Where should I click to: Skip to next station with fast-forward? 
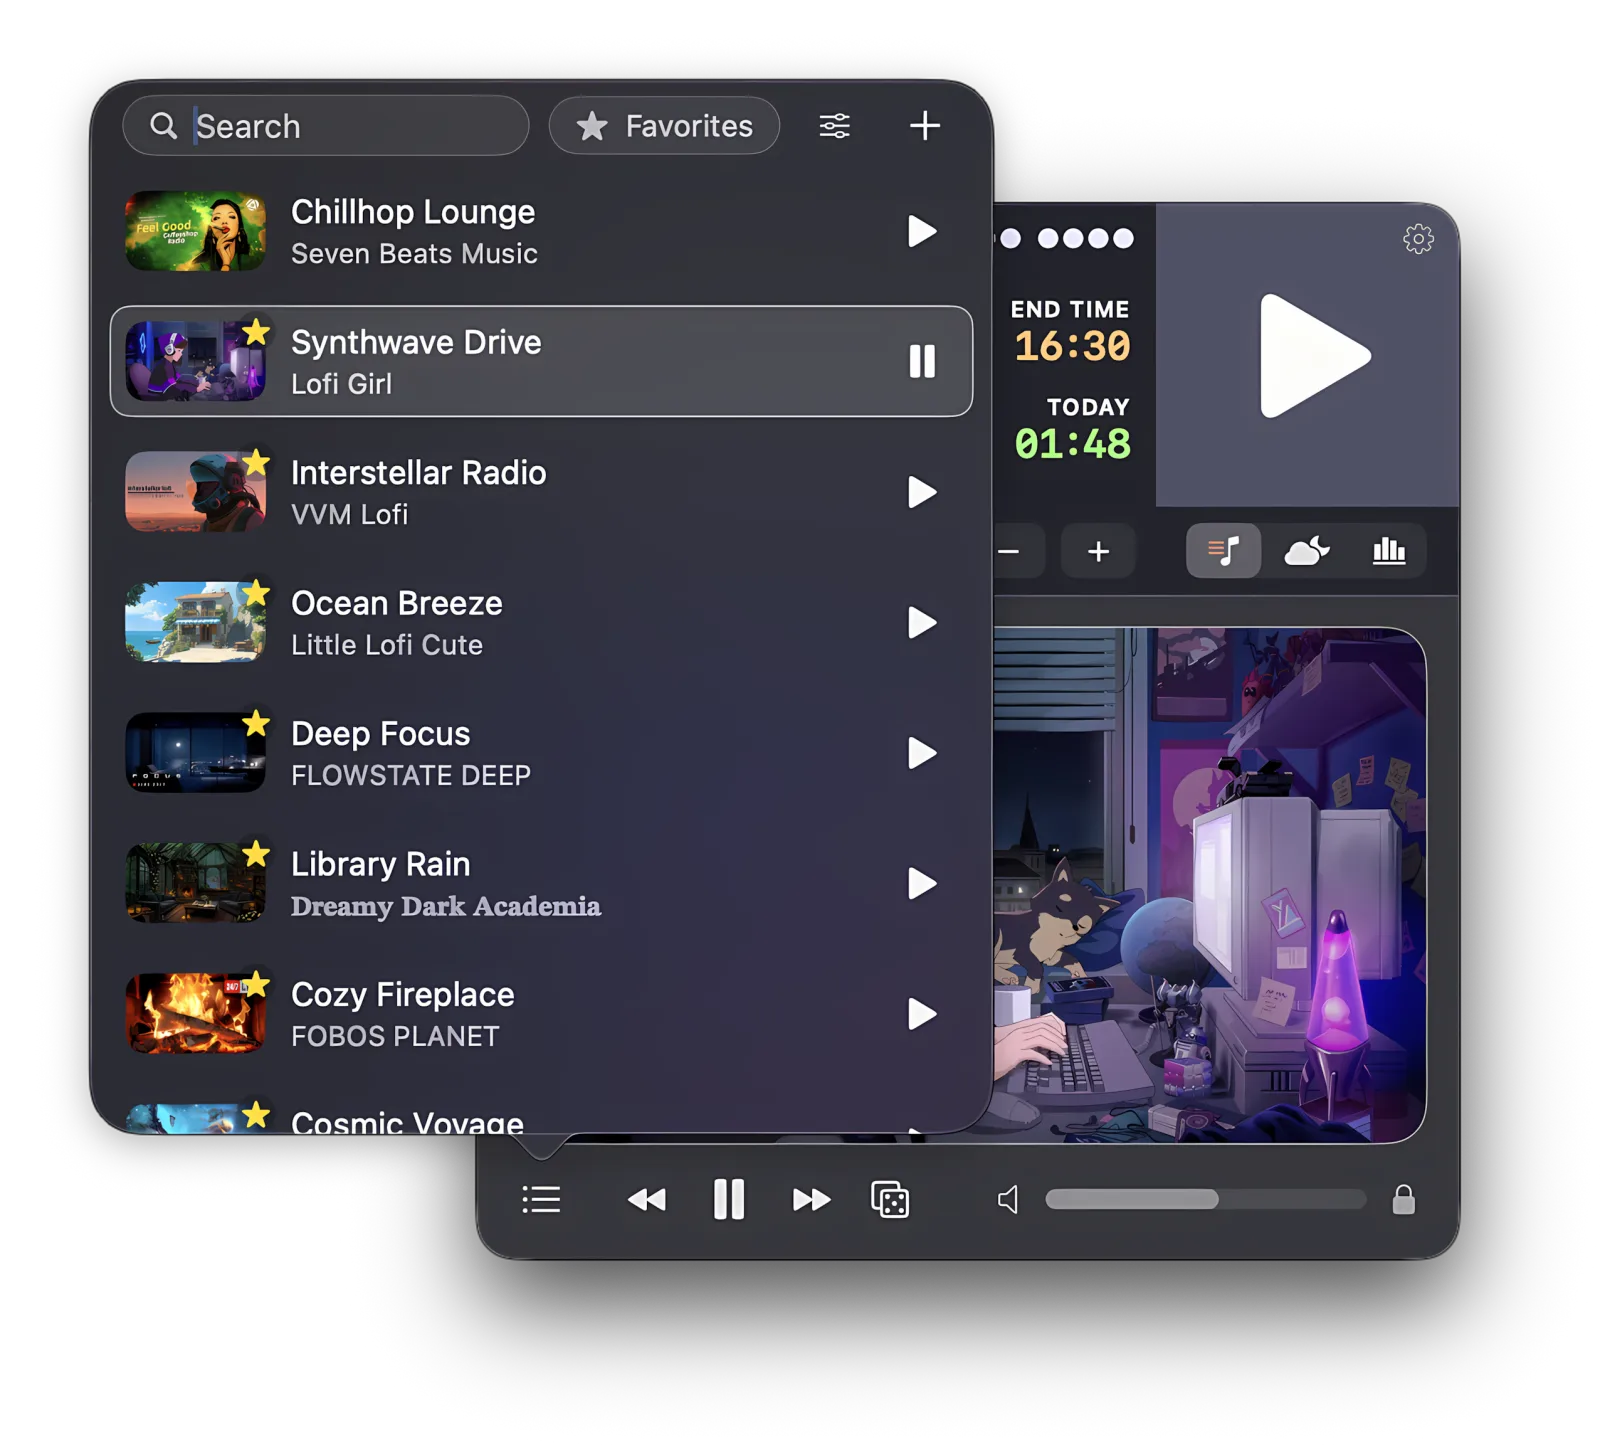click(811, 1199)
